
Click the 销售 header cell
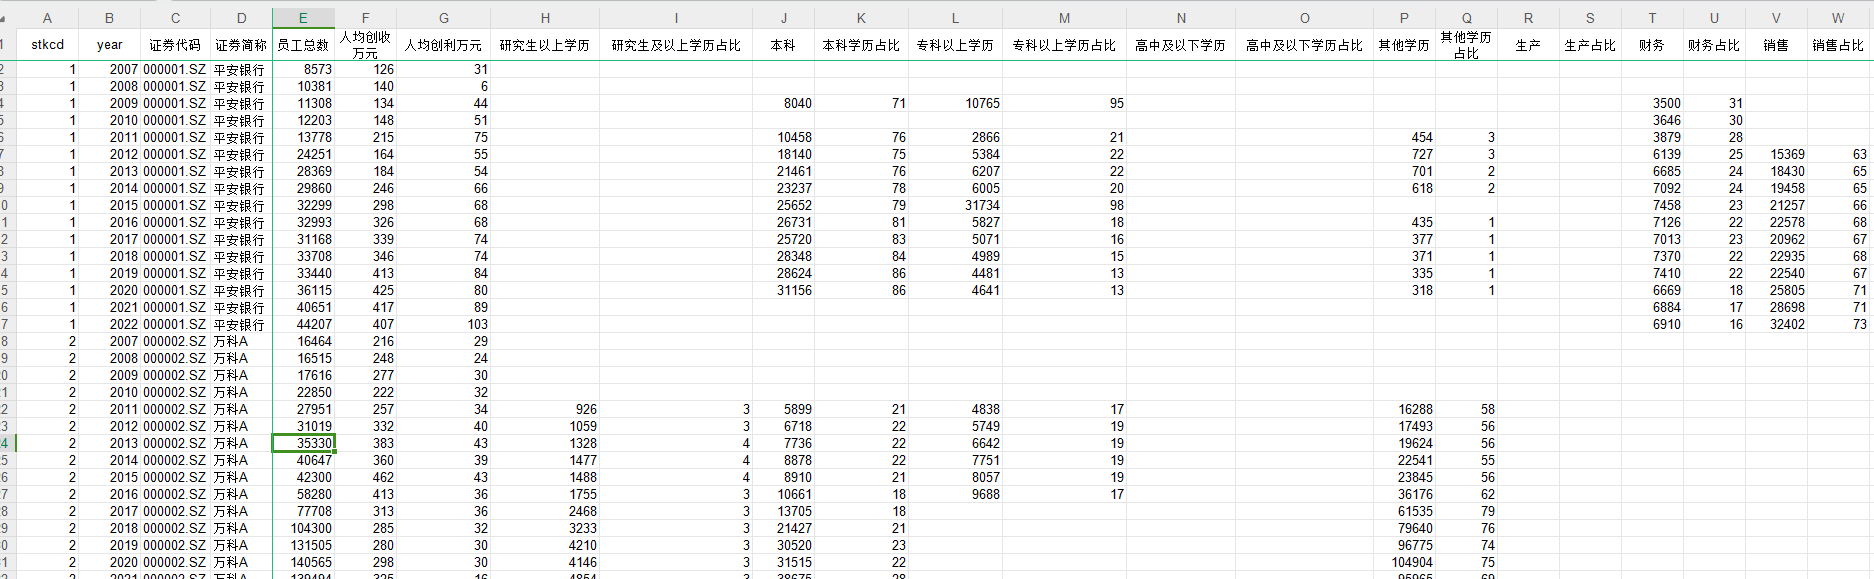click(1776, 45)
